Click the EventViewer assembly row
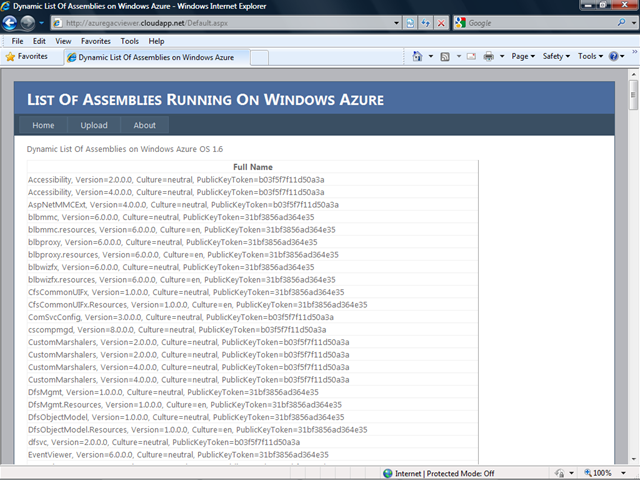This screenshot has width=640, height=480. [253, 455]
